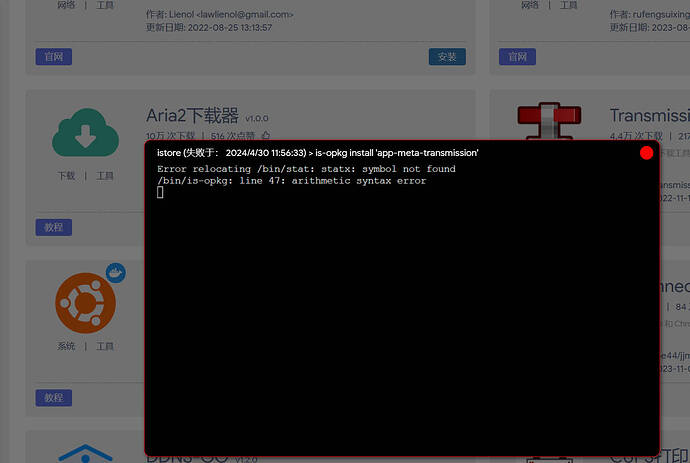Click the thumbs-up icon next to 516 likes

(265, 136)
